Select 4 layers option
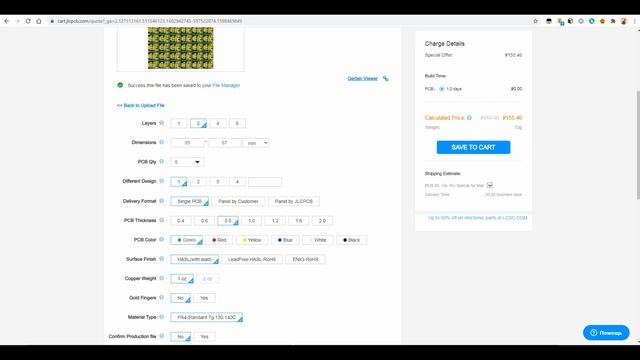The width and height of the screenshot is (640, 360). point(218,123)
